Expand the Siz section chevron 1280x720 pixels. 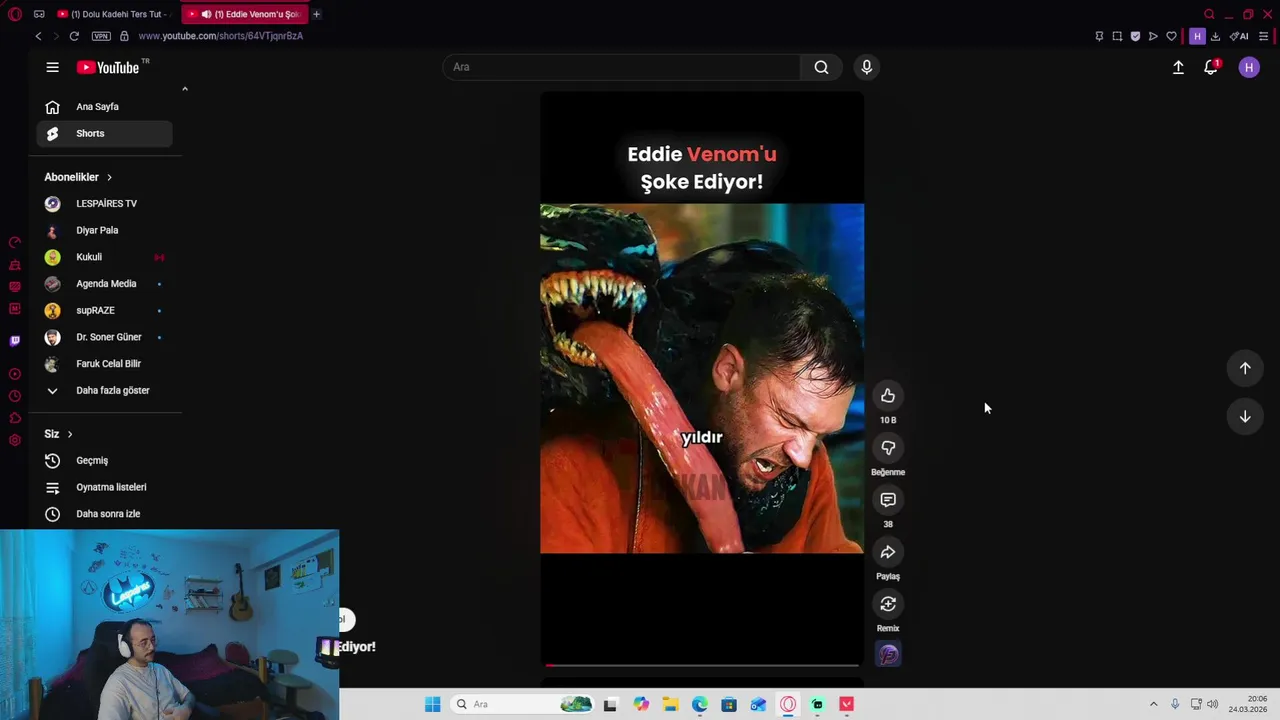click(69, 434)
